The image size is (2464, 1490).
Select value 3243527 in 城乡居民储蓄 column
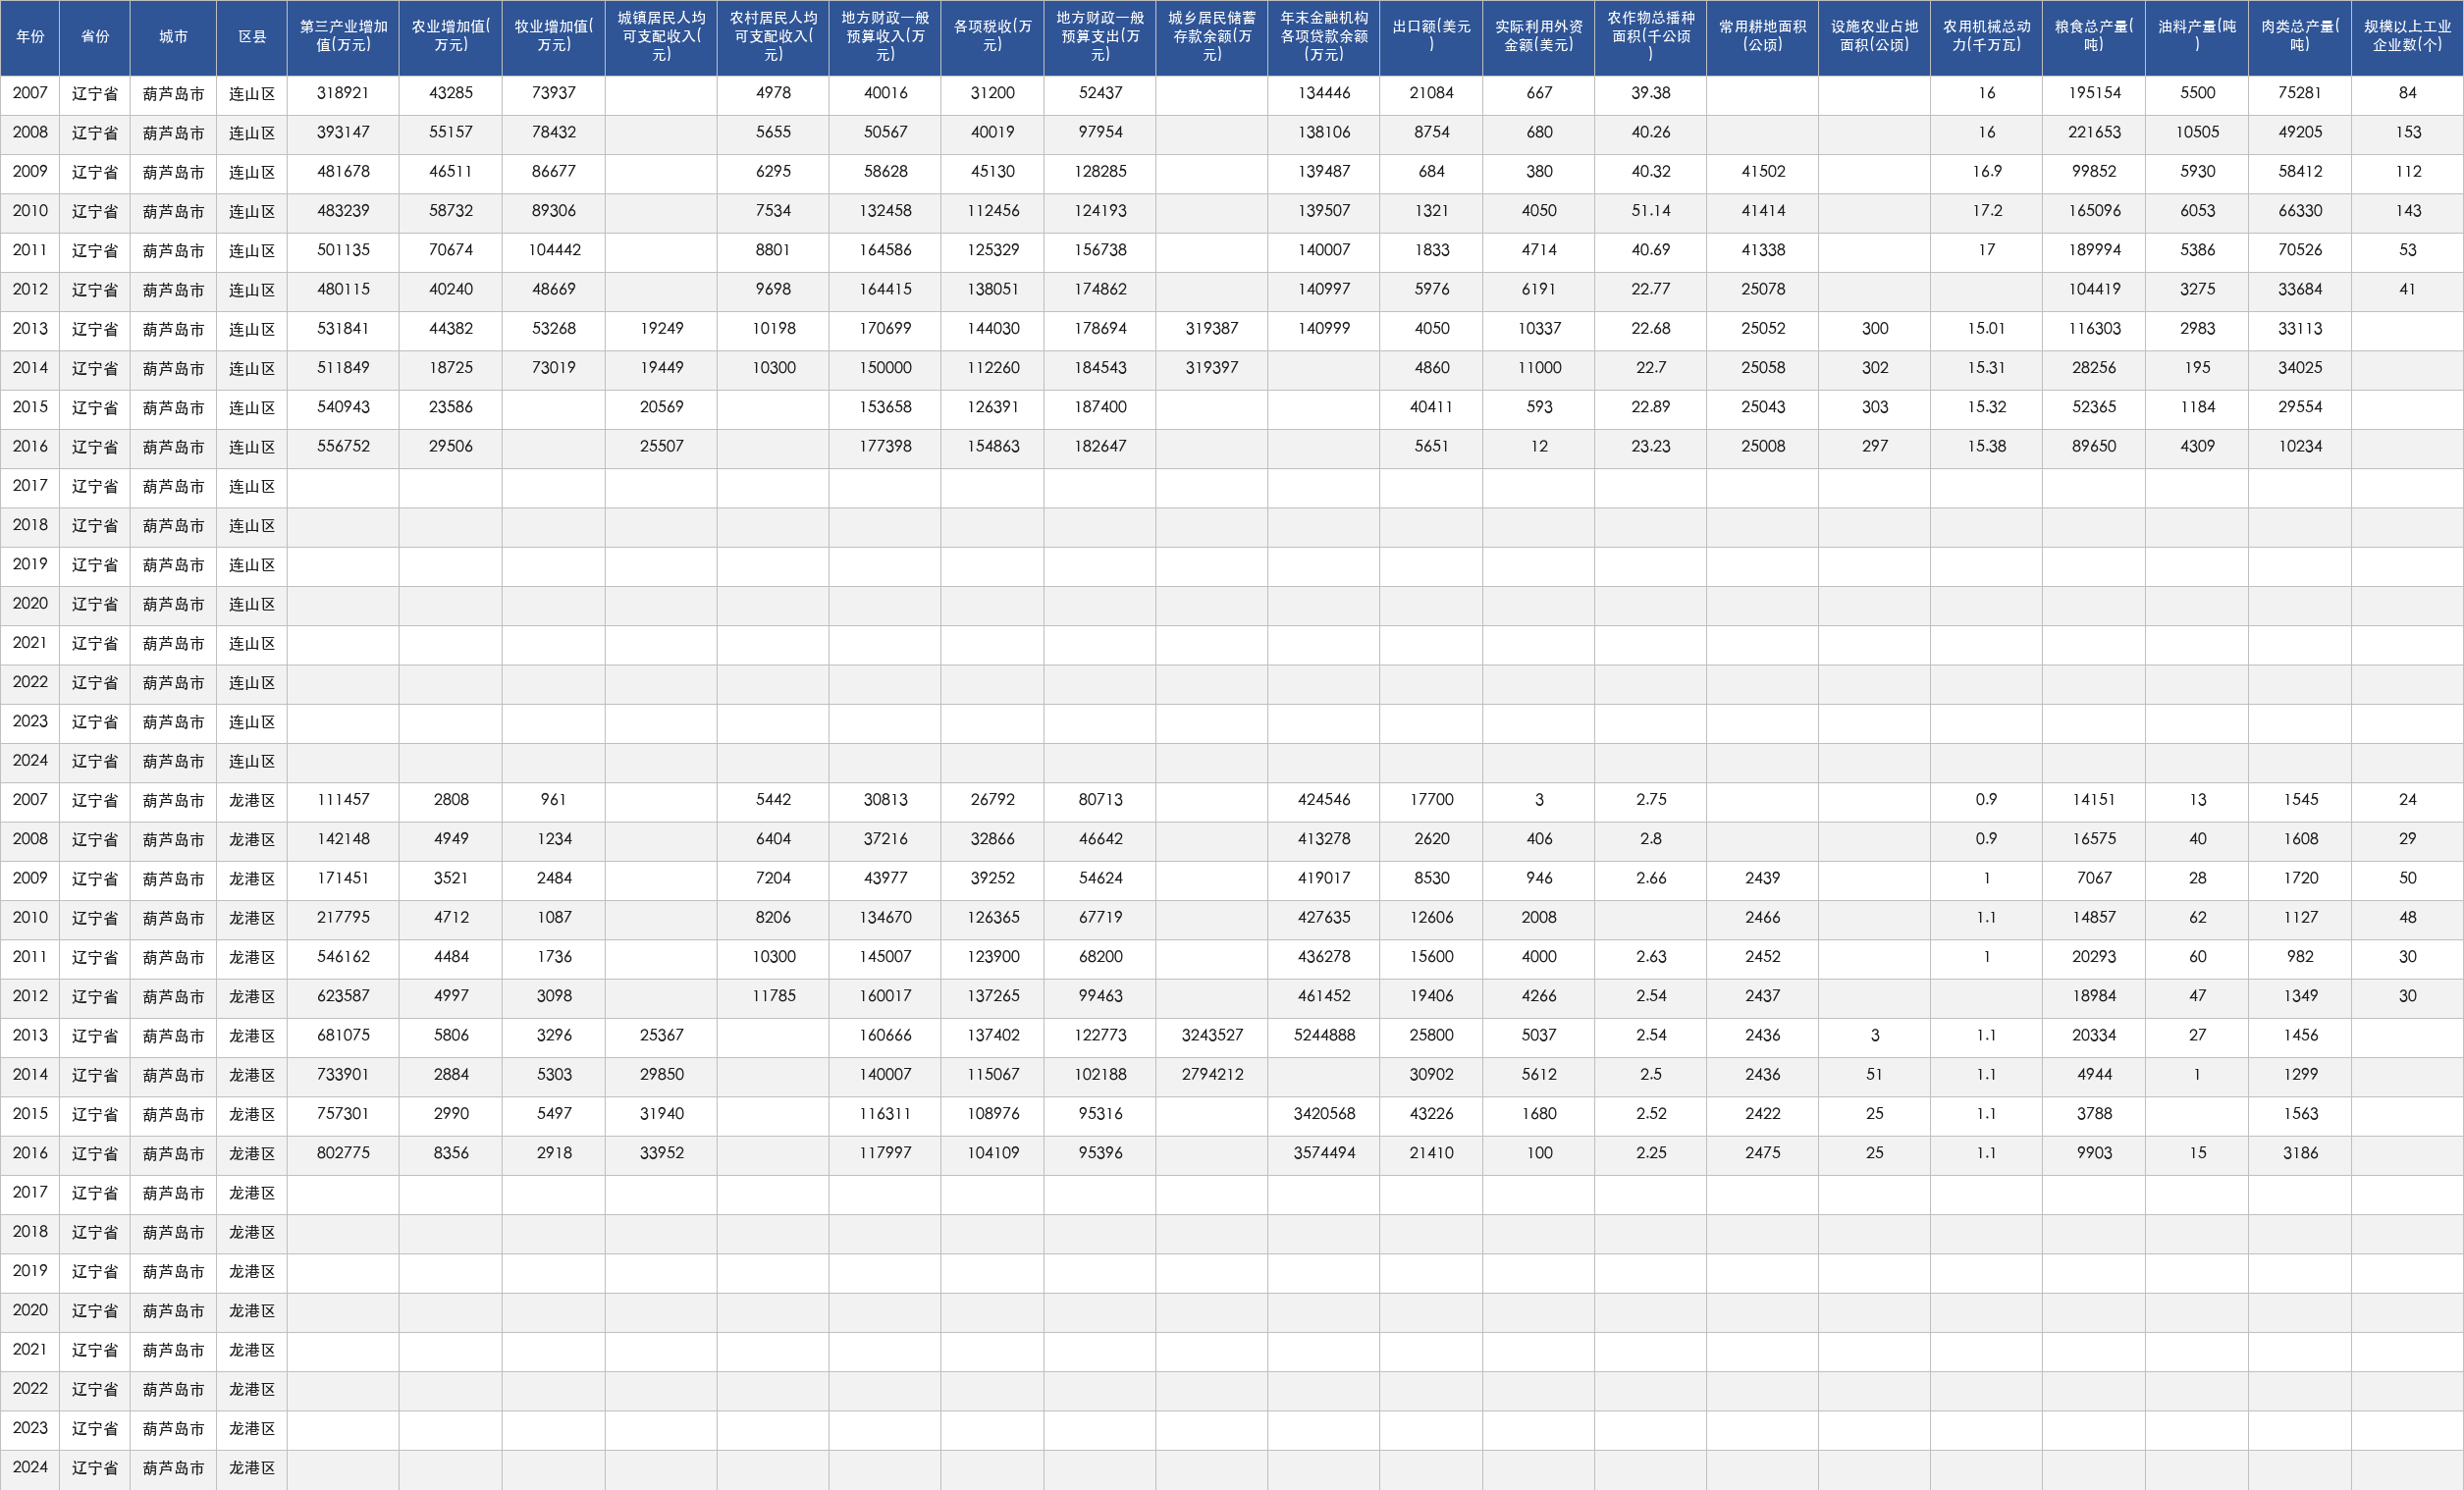1212,1035
